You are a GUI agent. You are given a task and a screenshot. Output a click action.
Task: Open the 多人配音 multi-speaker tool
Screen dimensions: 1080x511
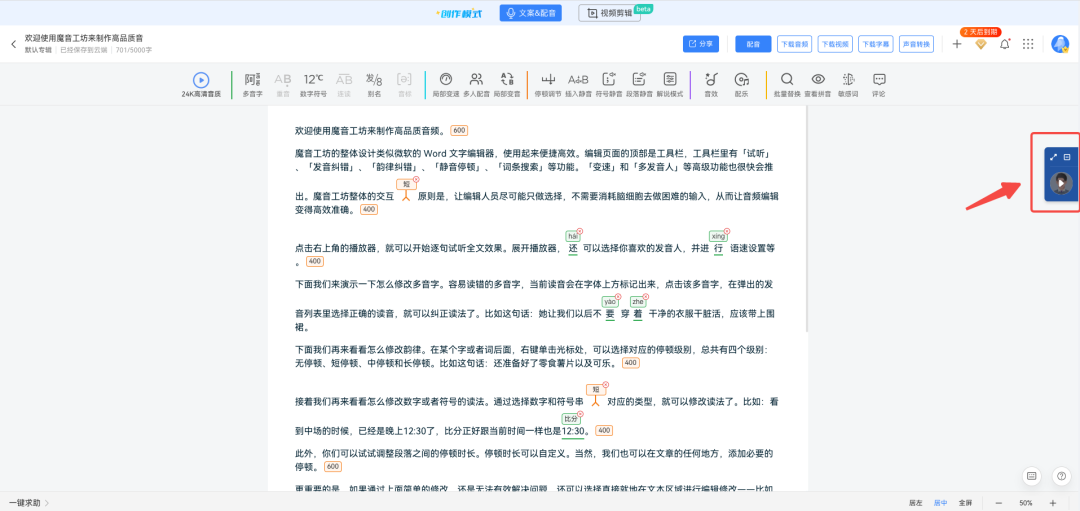pos(476,85)
